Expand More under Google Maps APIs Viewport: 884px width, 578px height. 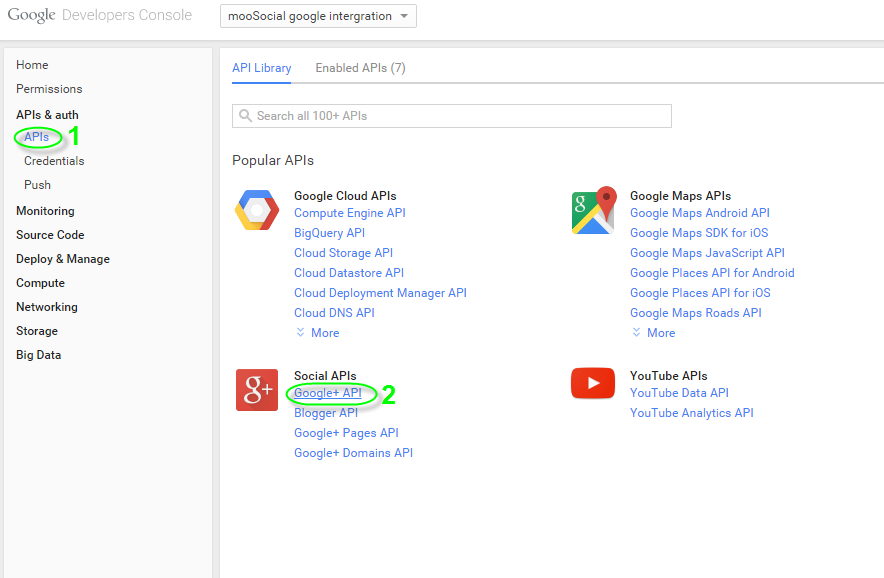[x=654, y=333]
